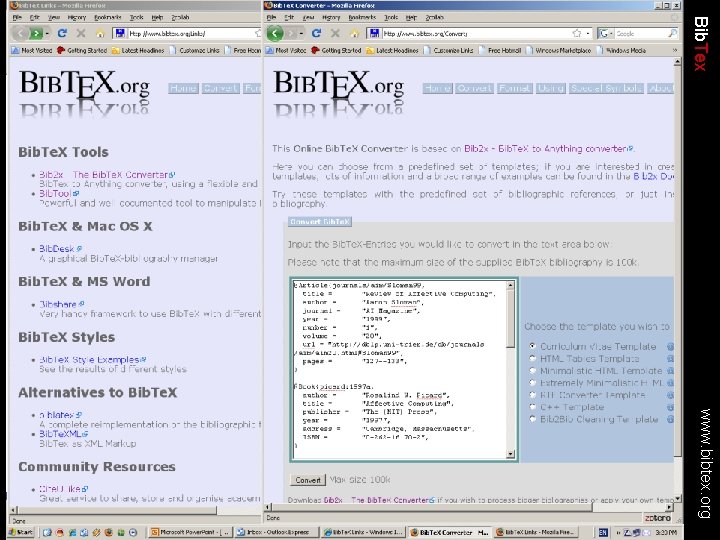The image size is (720, 540).
Task: Go forward in the BibTeX Links window
Action: point(35,33)
